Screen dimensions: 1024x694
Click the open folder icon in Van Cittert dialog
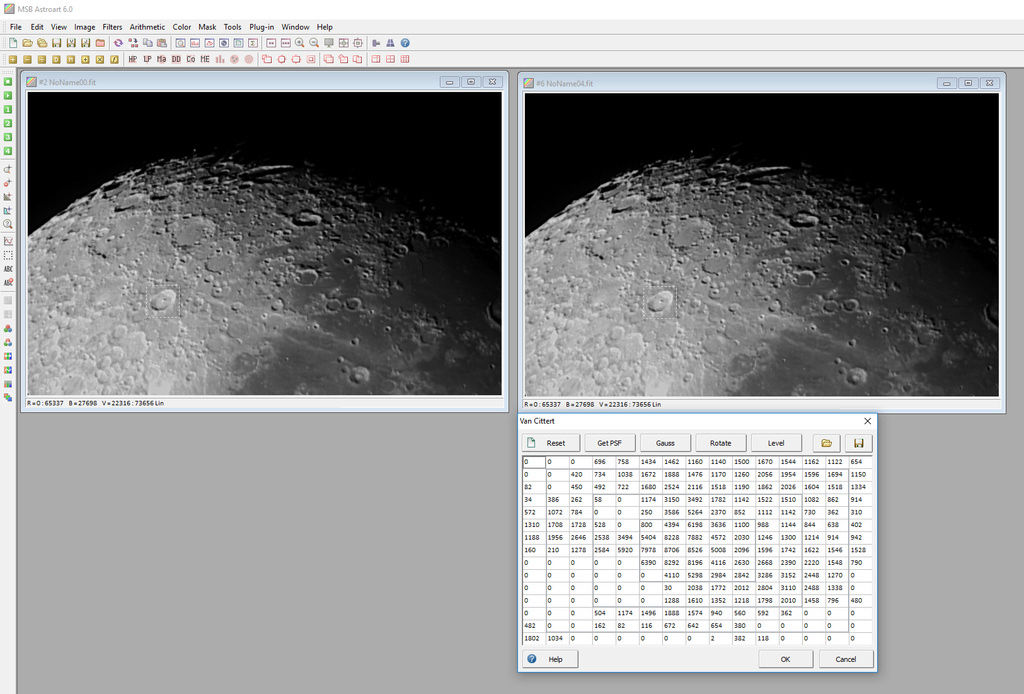[826, 443]
